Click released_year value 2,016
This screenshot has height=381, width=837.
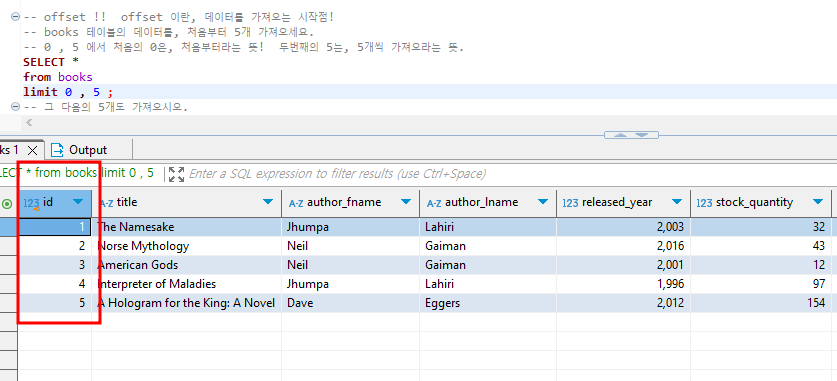pos(623,246)
